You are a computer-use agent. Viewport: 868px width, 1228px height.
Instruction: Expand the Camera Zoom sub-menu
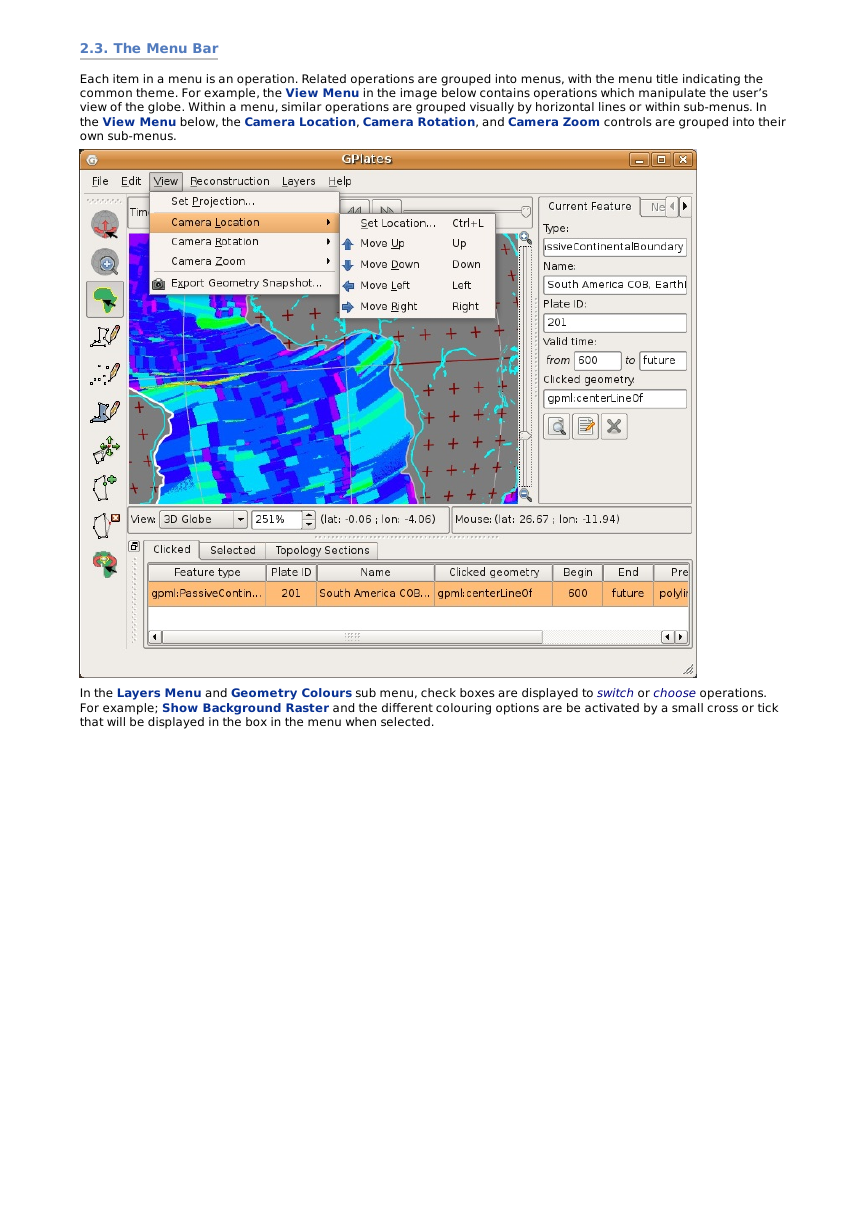point(245,262)
